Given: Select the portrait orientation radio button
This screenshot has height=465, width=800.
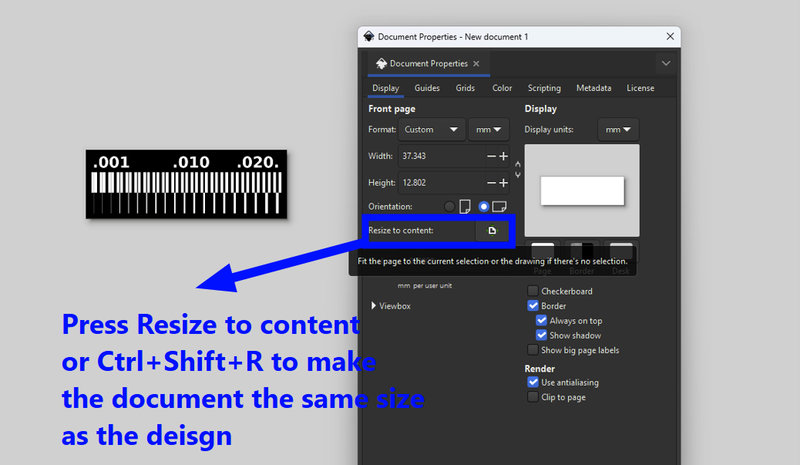Looking at the screenshot, I should click(x=449, y=207).
